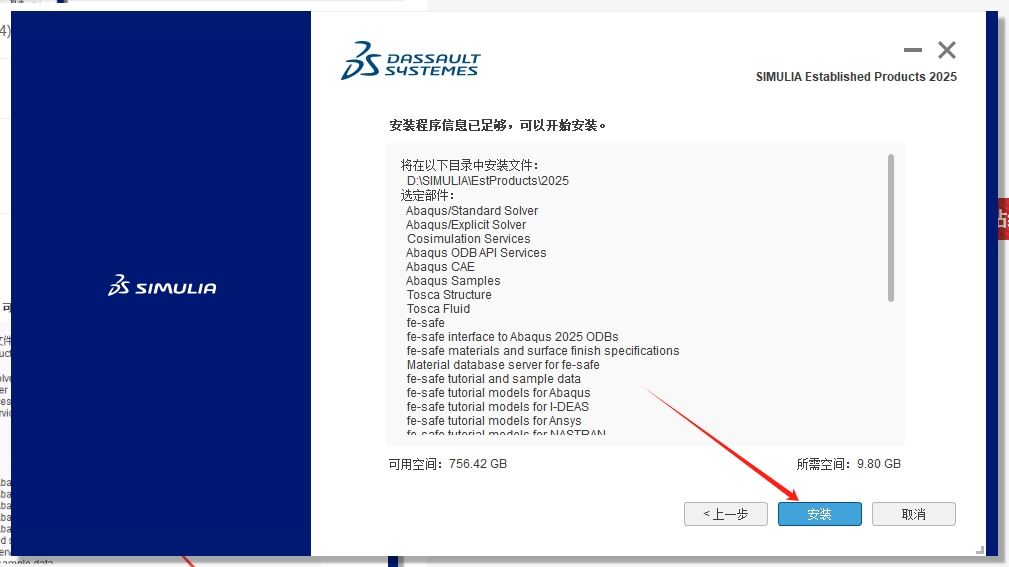Click the SIMULIA Established Products 2025 title
The image size is (1009, 567).
pos(856,77)
